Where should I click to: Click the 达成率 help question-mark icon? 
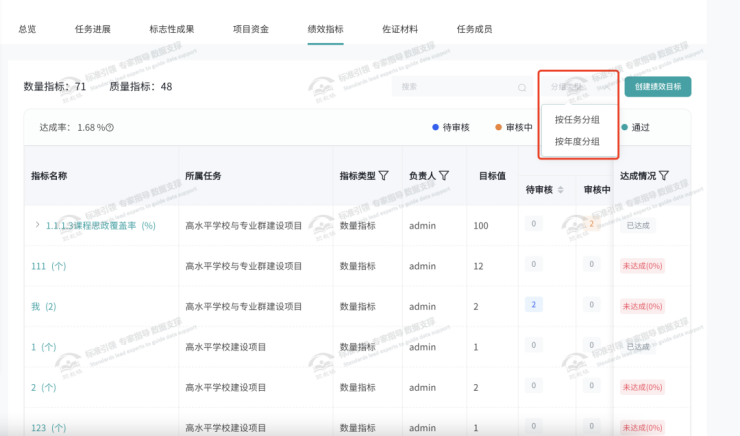click(110, 128)
